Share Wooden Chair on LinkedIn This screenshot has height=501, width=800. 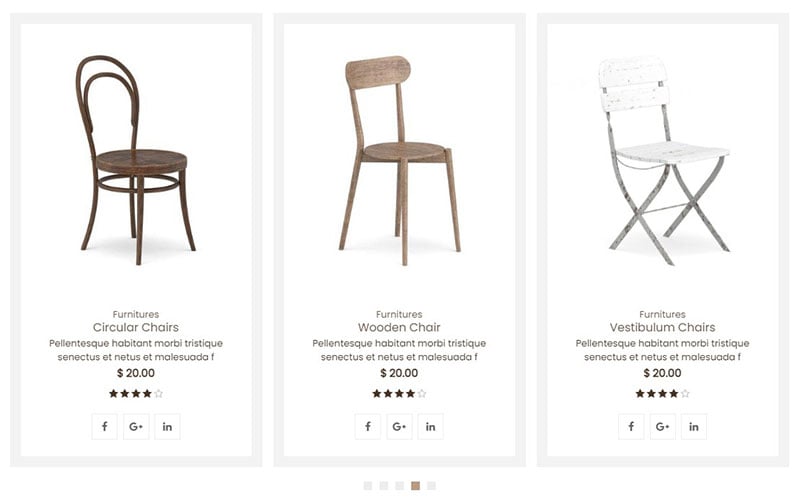point(431,427)
